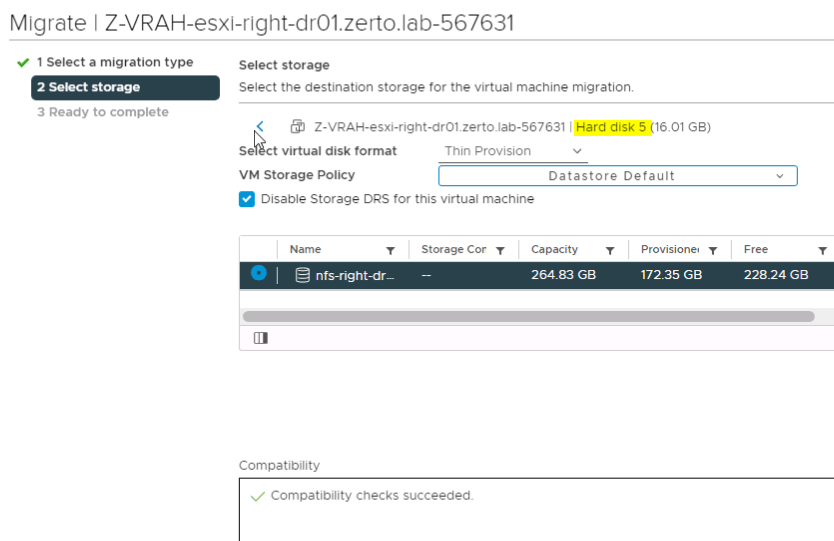The height and width of the screenshot is (541, 834).
Task: Sort by the Capacity column header
Action: 554,250
